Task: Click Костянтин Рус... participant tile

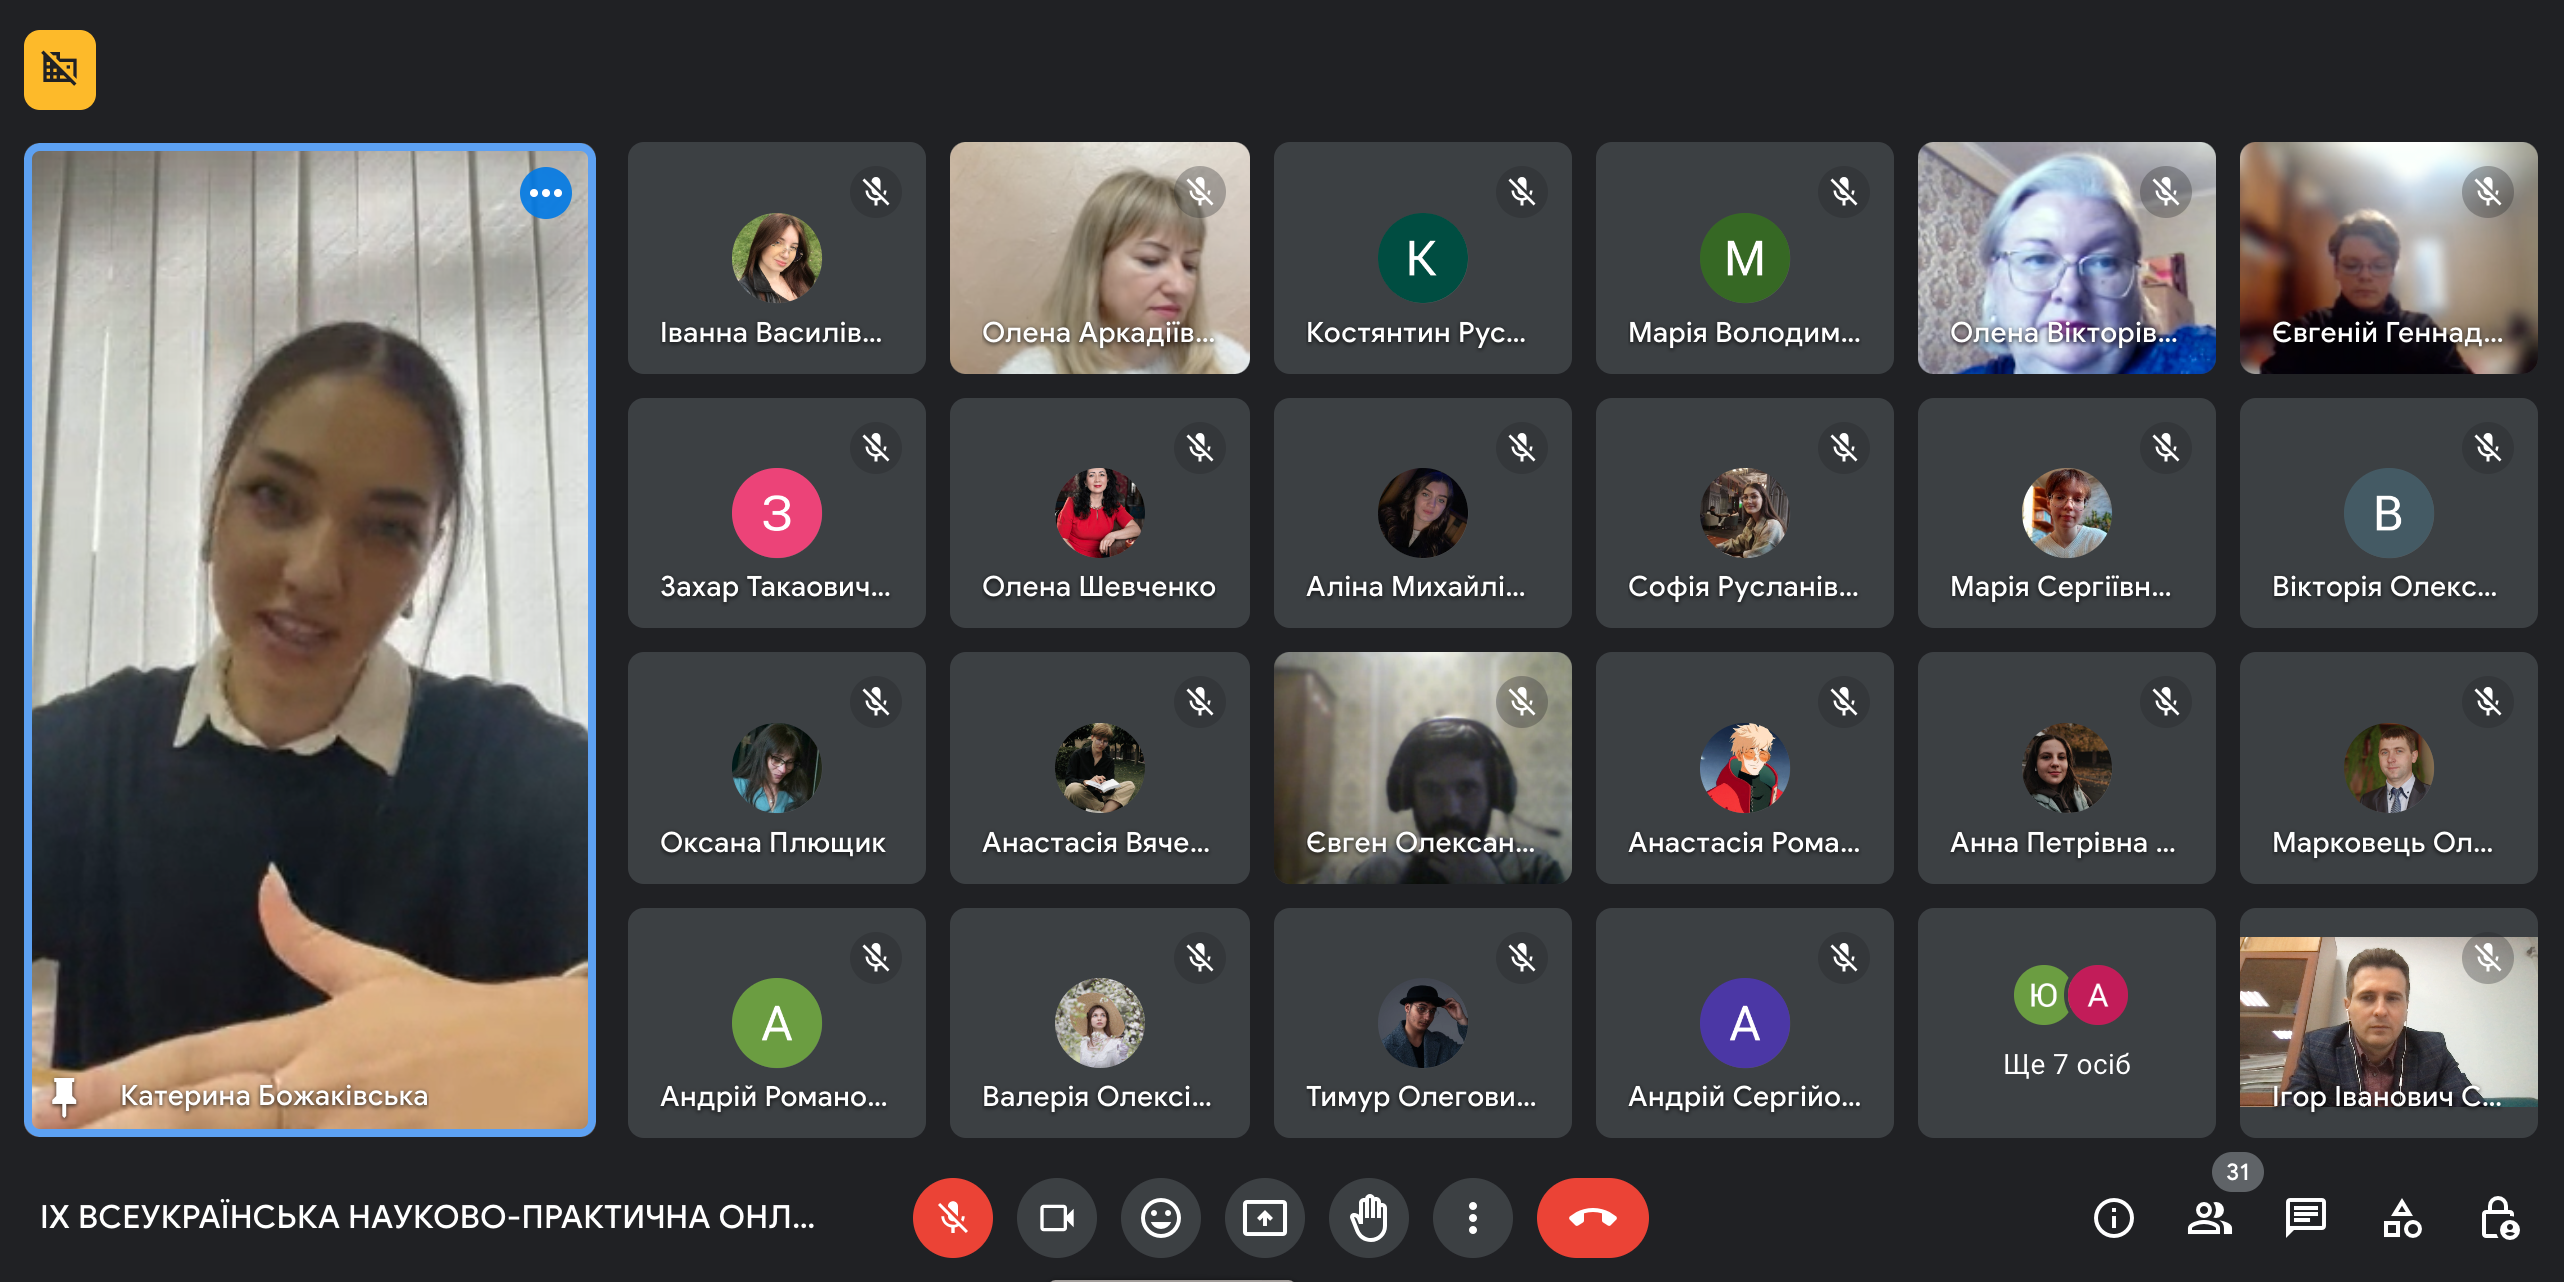Action: tap(1422, 258)
